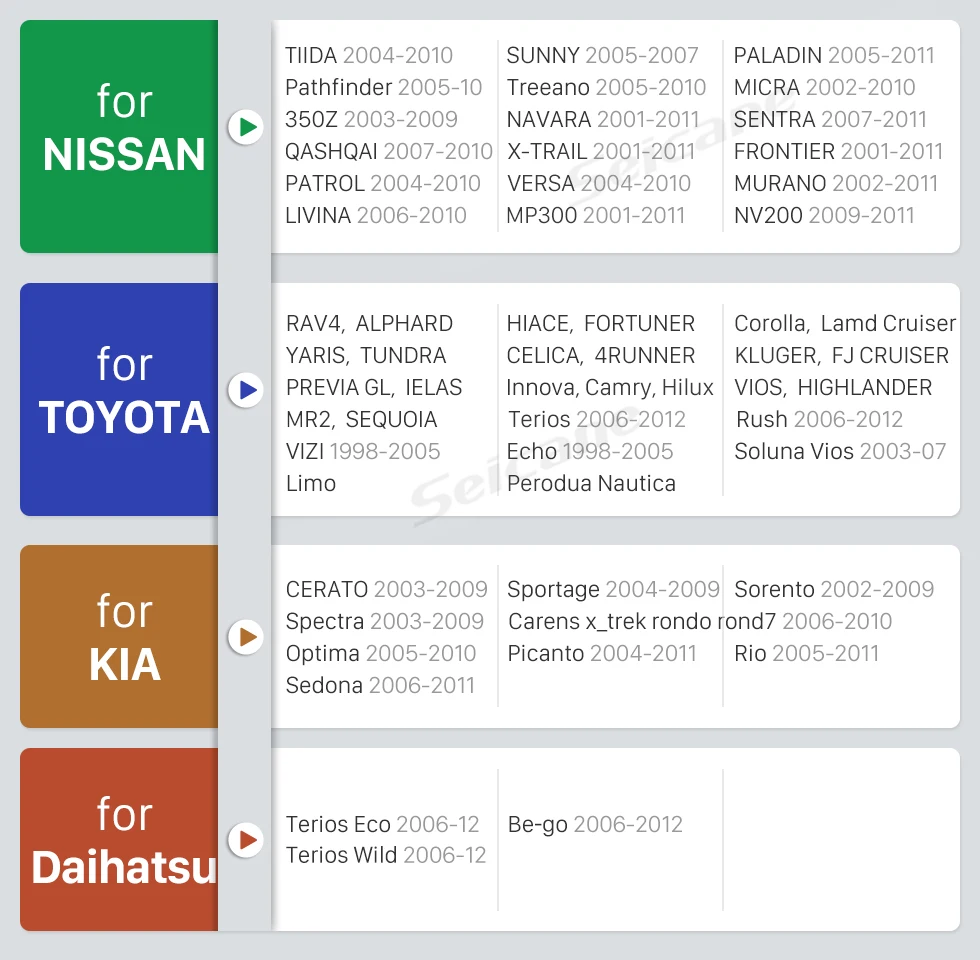The width and height of the screenshot is (980, 960).
Task: Click 'Picanto 2004-2011' entry
Action: (x=602, y=653)
